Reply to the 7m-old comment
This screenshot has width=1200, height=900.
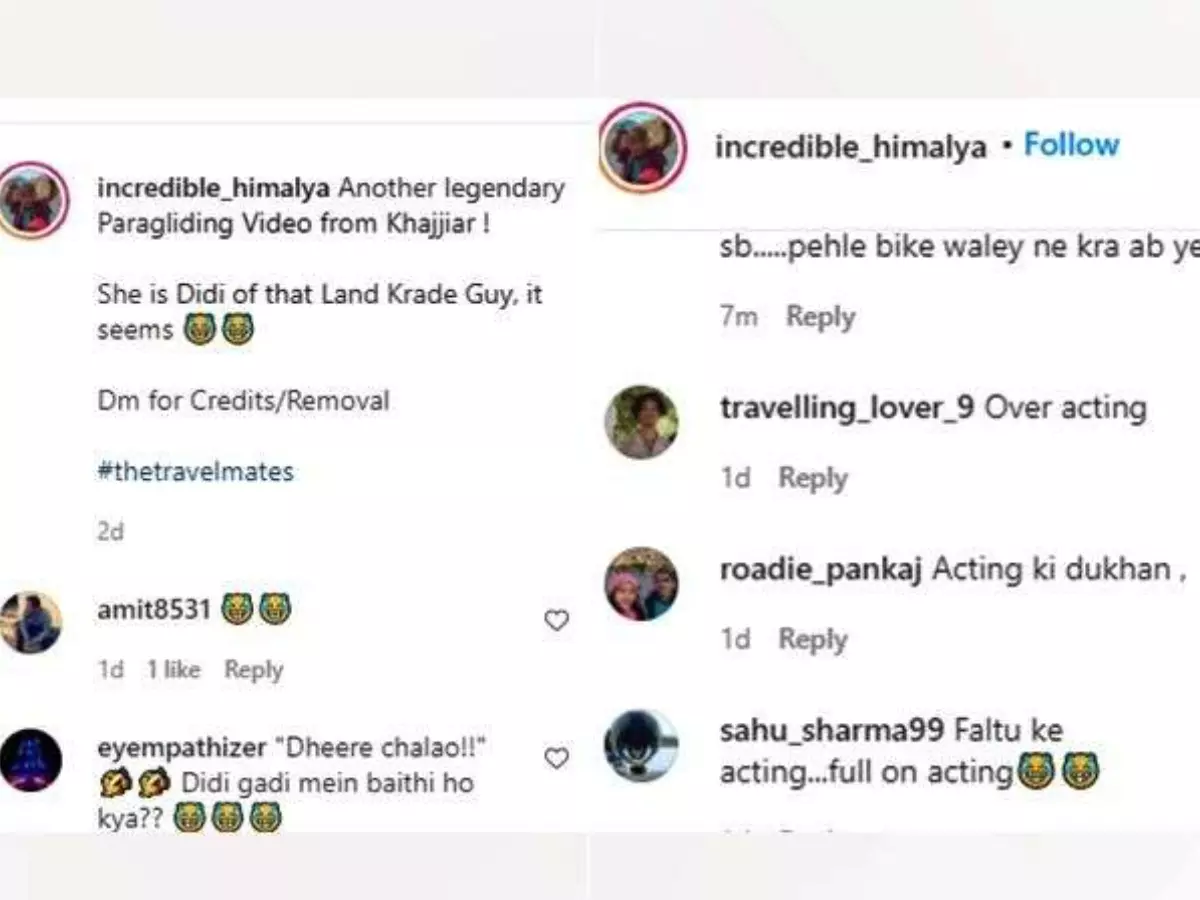(820, 317)
